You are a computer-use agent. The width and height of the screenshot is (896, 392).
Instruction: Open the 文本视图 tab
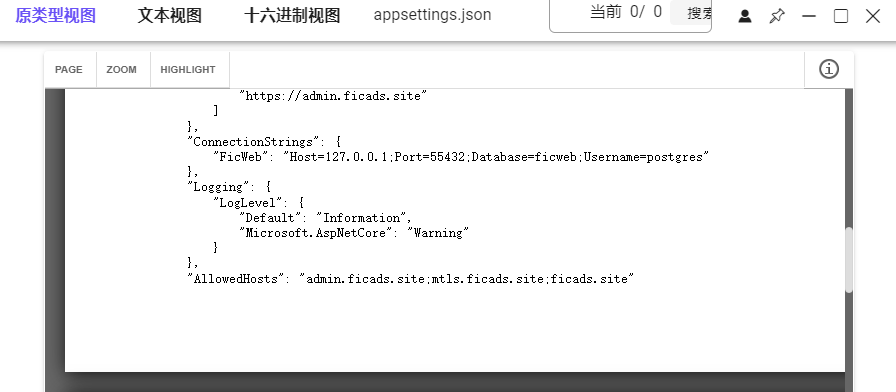170,15
